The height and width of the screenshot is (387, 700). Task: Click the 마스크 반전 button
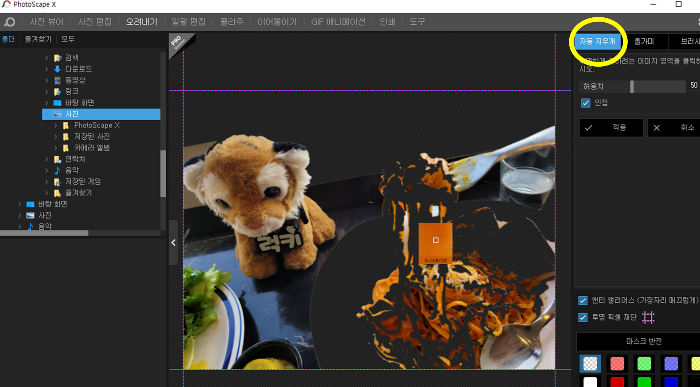pyautogui.click(x=638, y=341)
